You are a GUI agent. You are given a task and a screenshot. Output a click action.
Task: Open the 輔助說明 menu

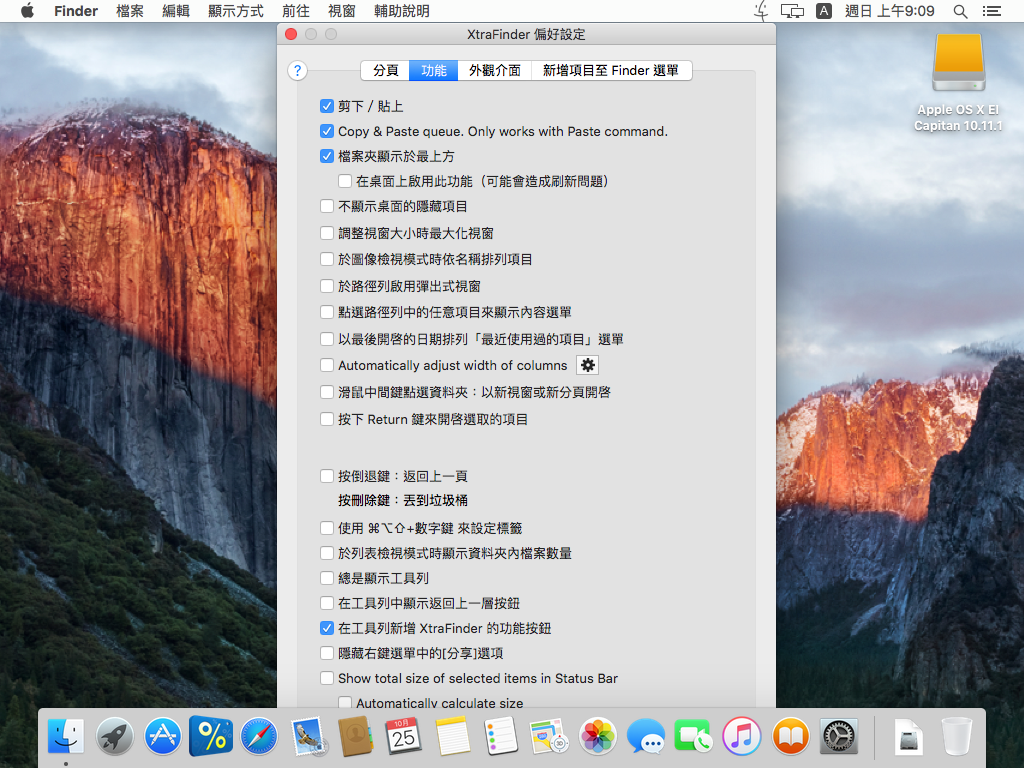402,11
